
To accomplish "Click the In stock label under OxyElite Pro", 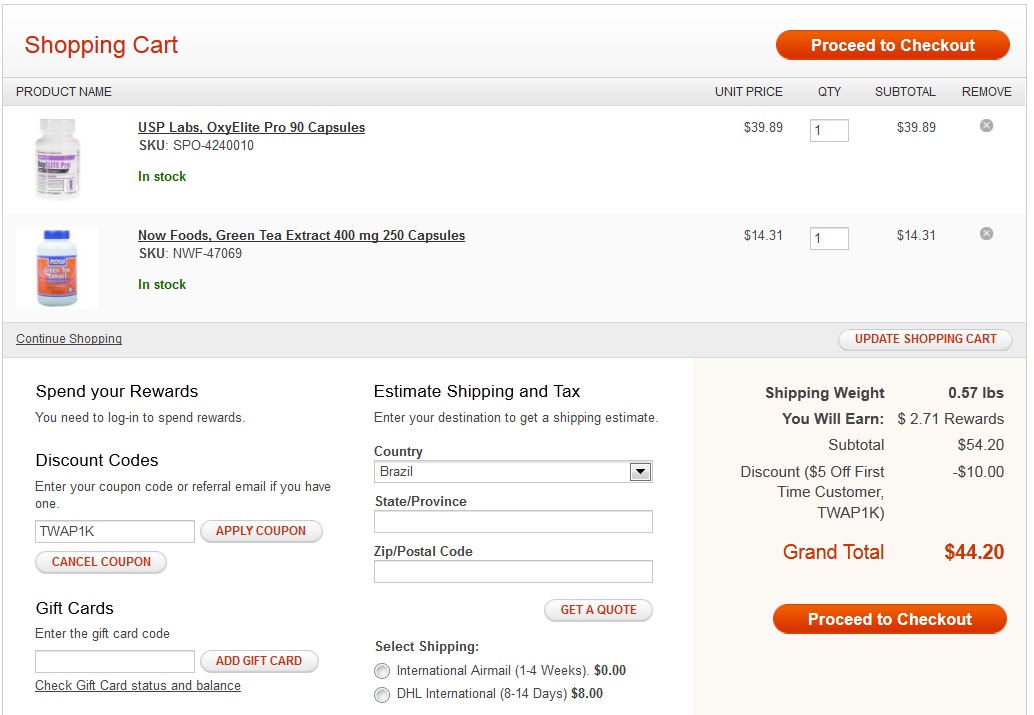I will point(162,177).
